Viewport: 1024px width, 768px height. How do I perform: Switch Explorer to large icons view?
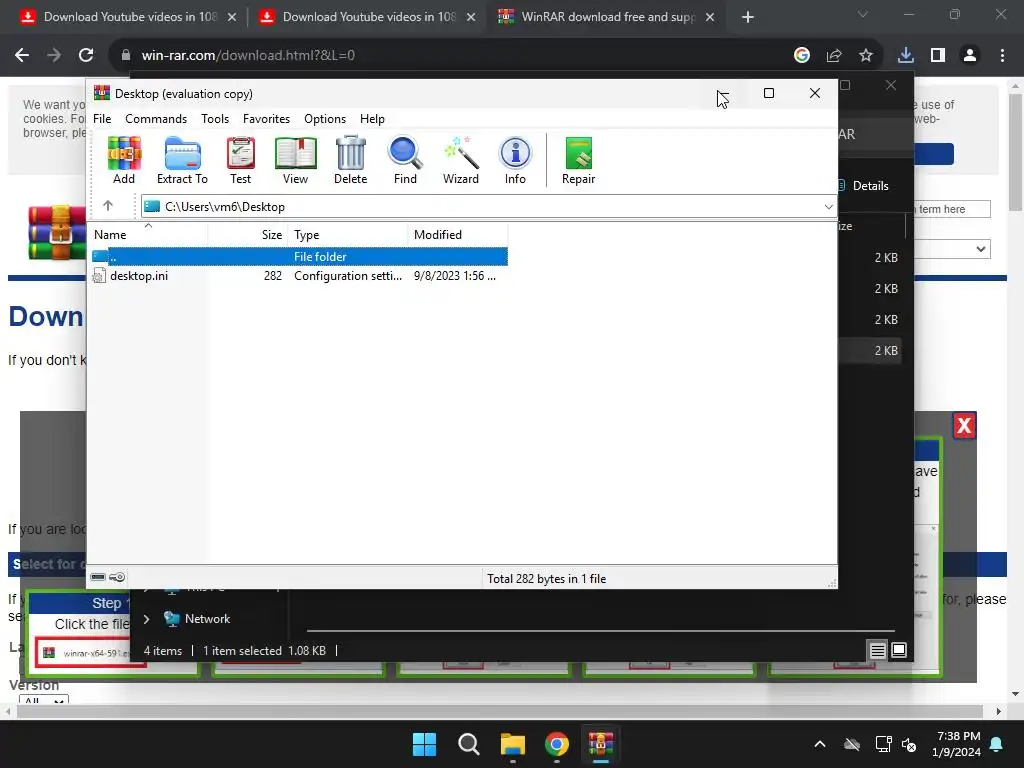pyautogui.click(x=899, y=650)
